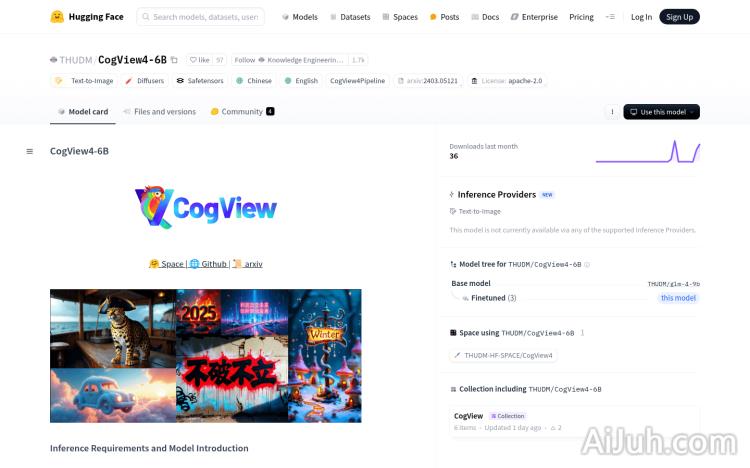Click the leopard pirate sample image
This screenshot has width=750, height=468.
tap(113, 329)
